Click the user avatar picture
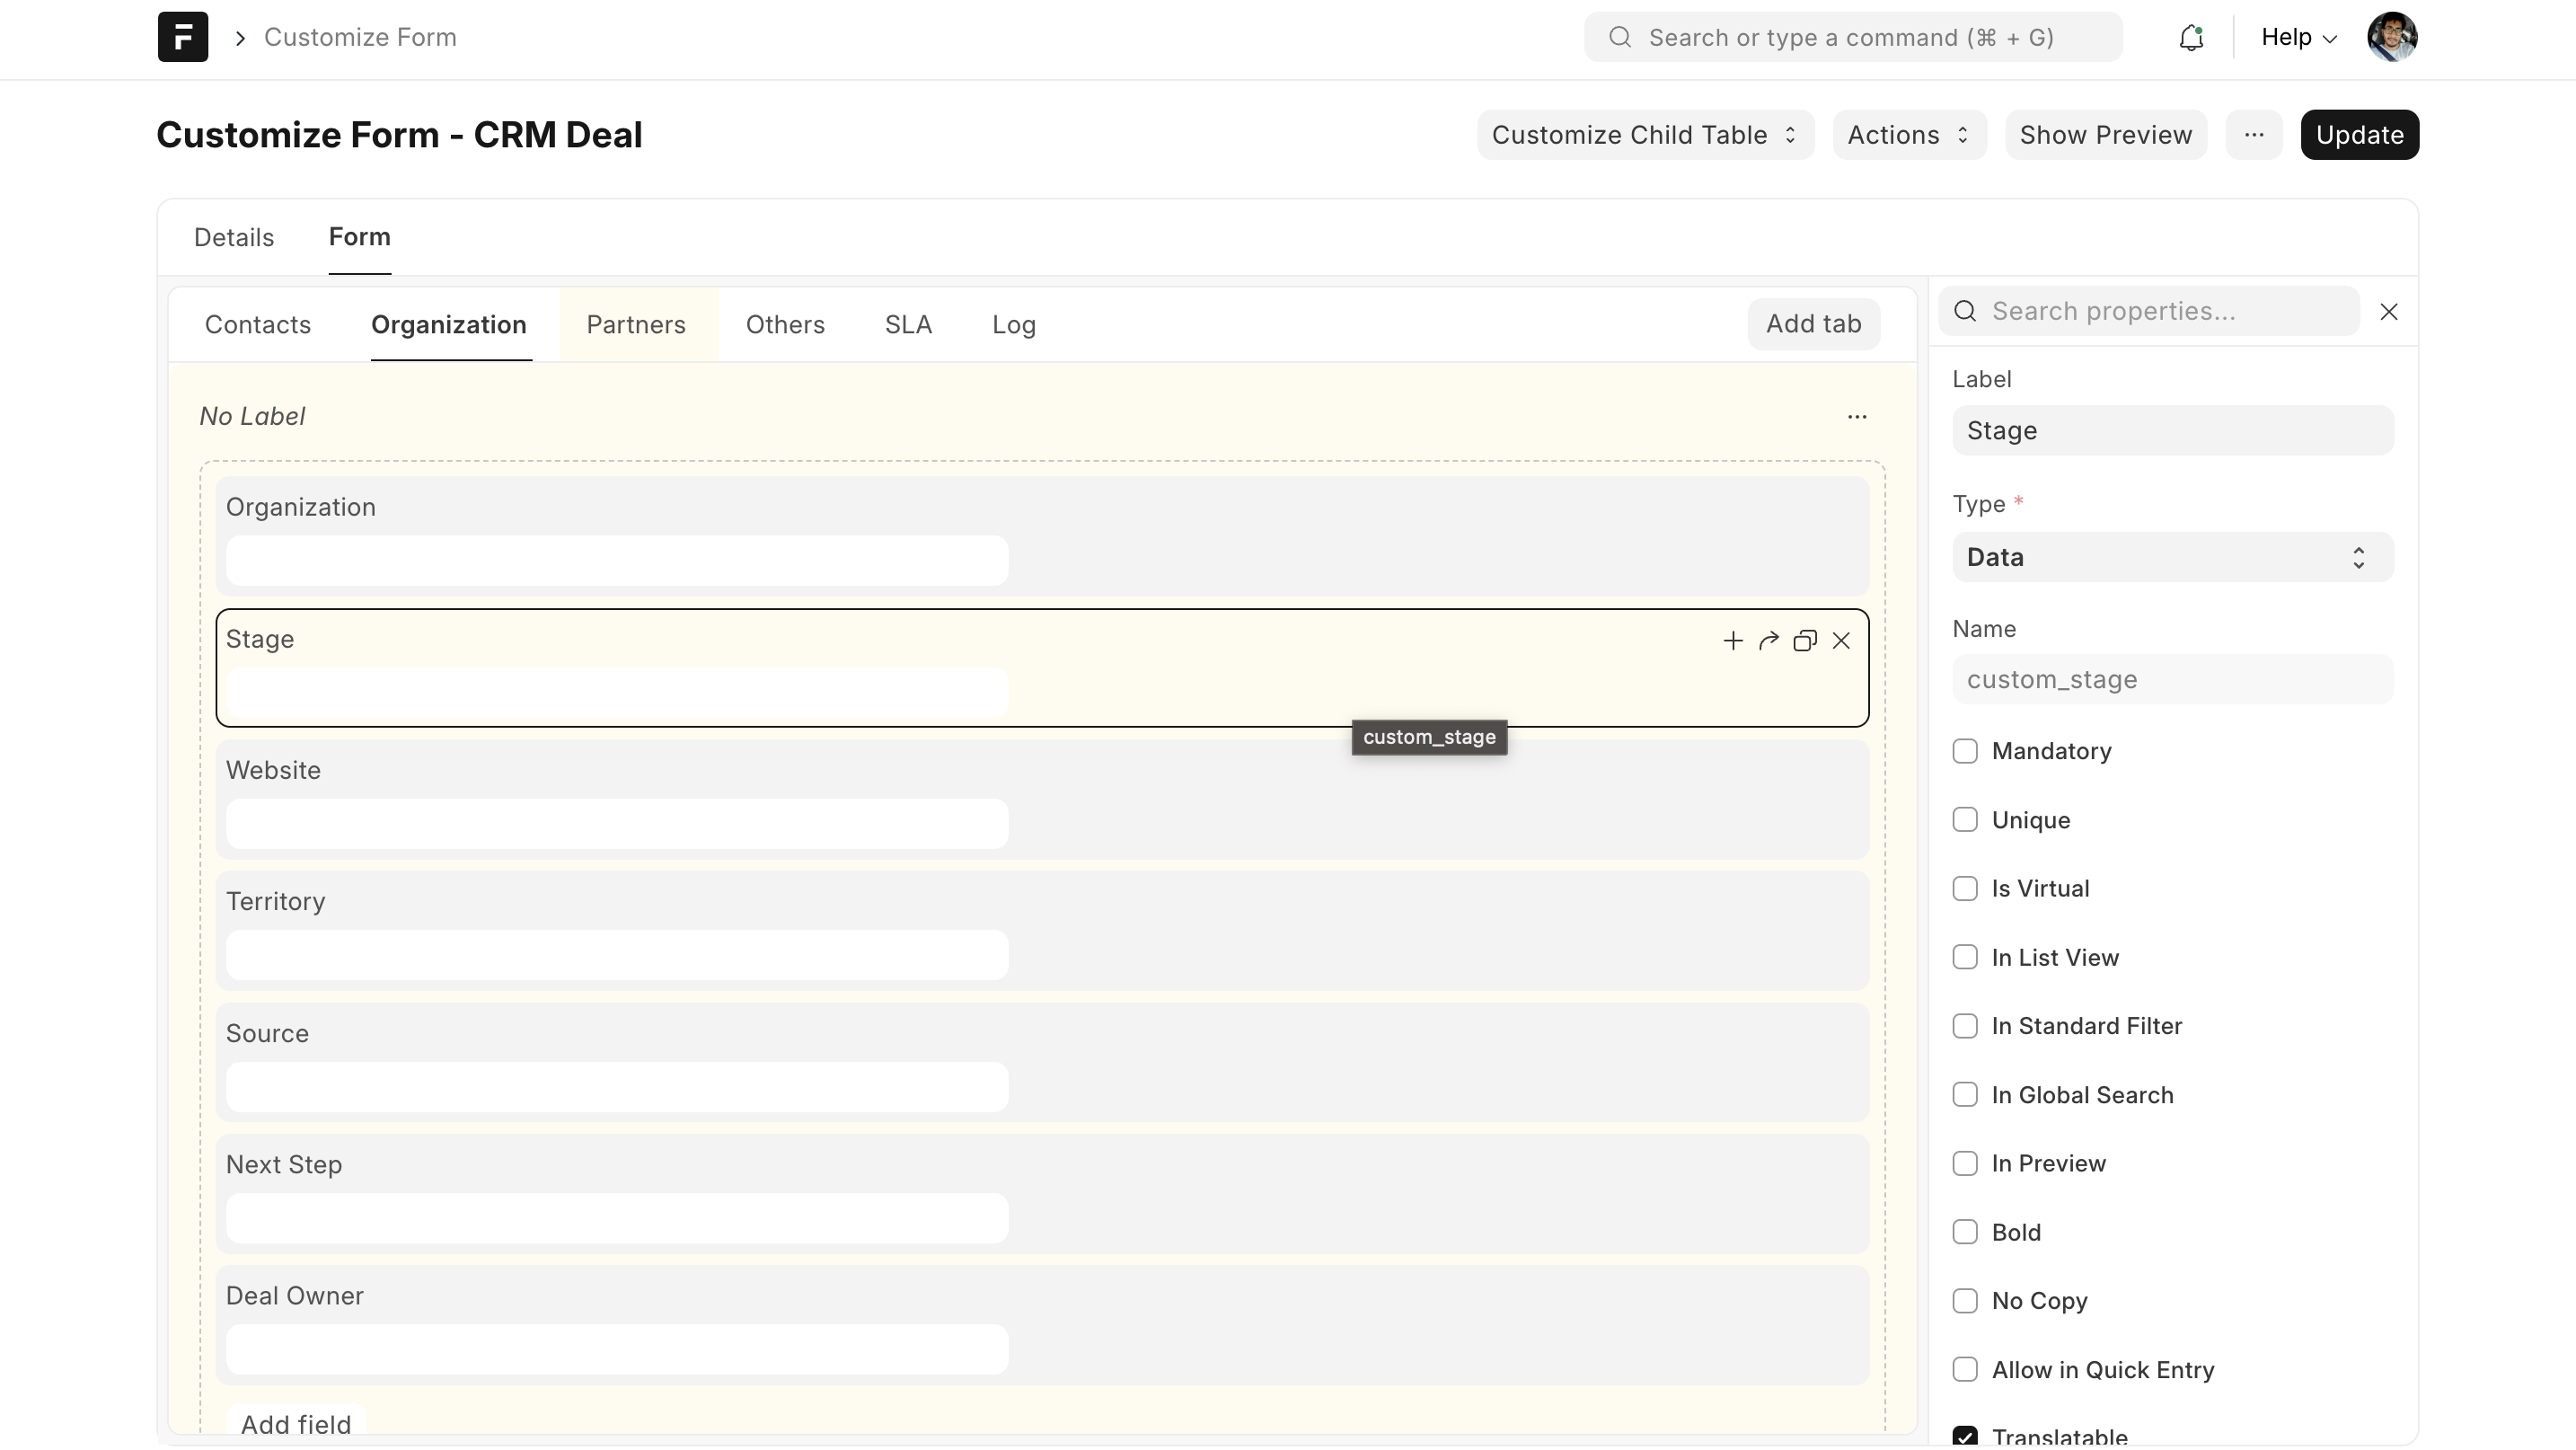Screen dimensions: 2576x1450 coord(2392,37)
